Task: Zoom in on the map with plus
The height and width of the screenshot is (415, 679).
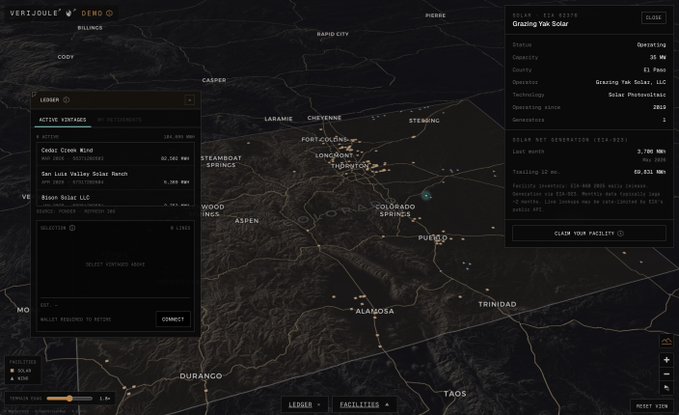Action: coord(666,360)
